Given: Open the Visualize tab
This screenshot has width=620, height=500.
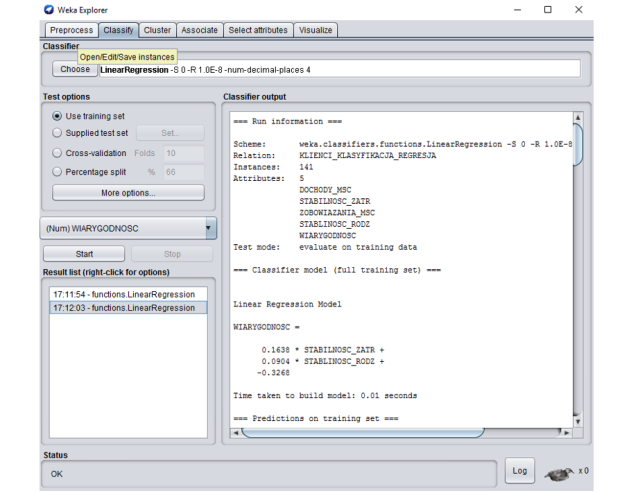Looking at the screenshot, I should [315, 30].
